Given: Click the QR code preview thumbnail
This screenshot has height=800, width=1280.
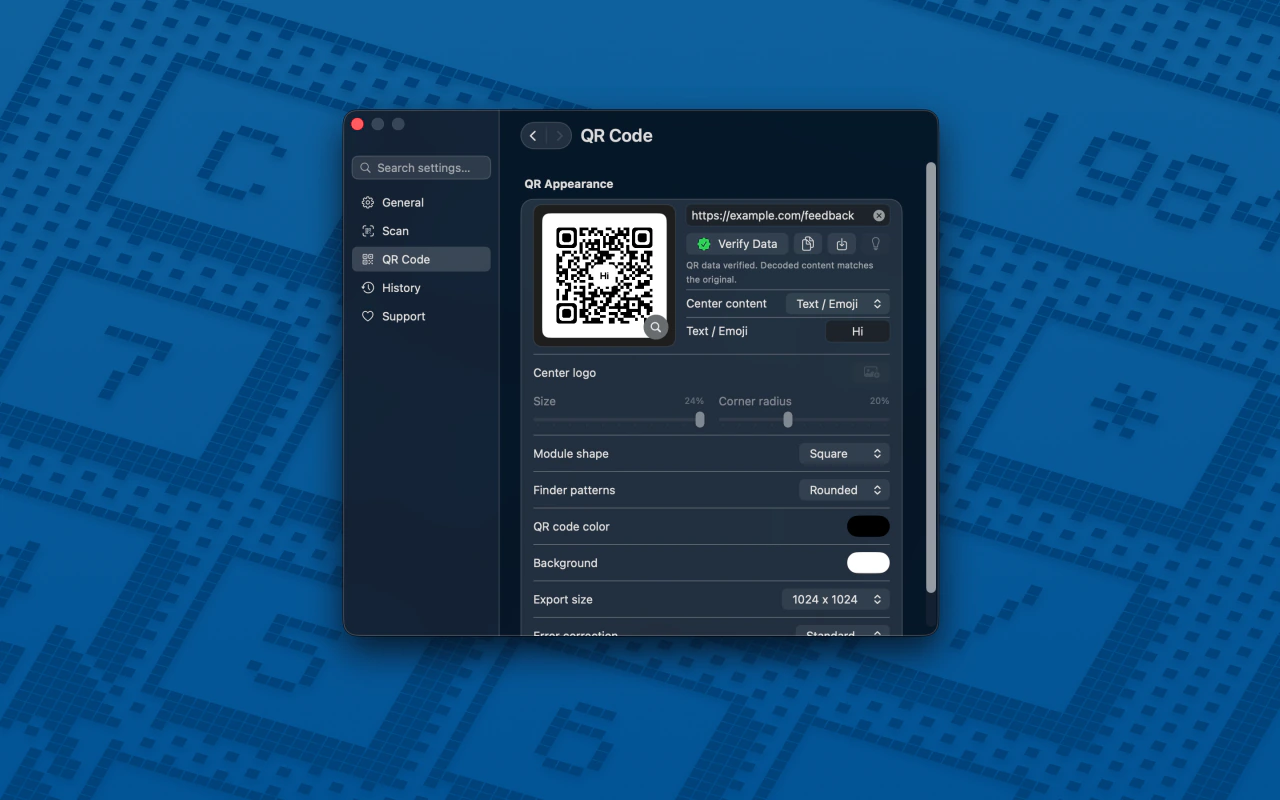Looking at the screenshot, I should point(604,276).
